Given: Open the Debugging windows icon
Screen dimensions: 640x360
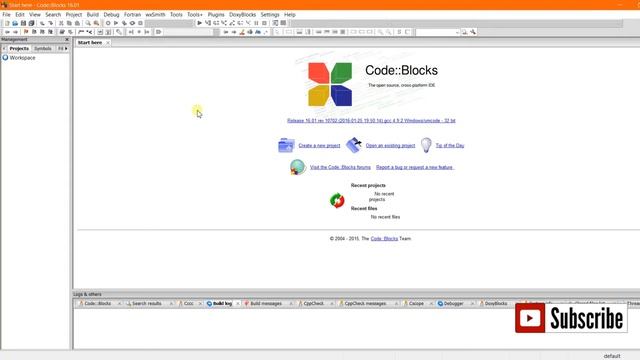Looking at the screenshot, I should click(x=275, y=23).
